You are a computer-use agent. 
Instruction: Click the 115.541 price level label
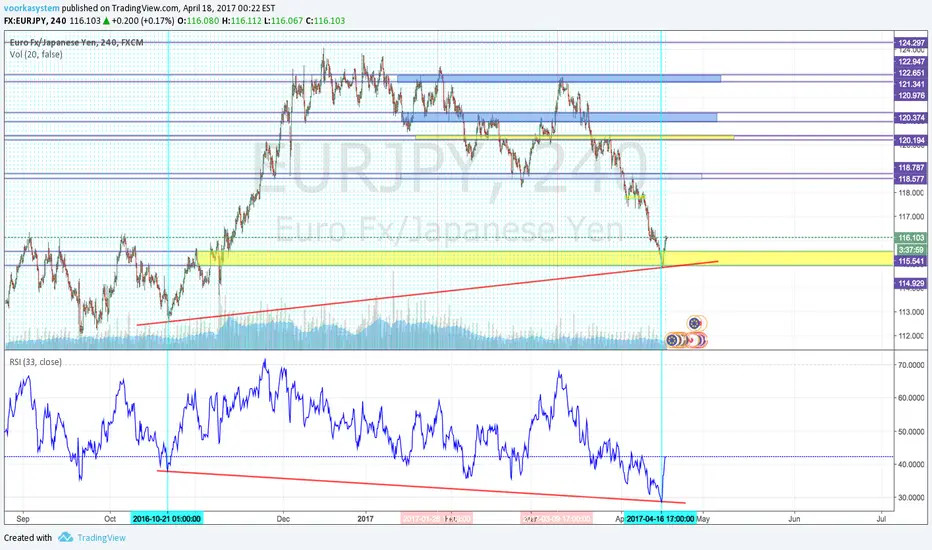pos(911,261)
